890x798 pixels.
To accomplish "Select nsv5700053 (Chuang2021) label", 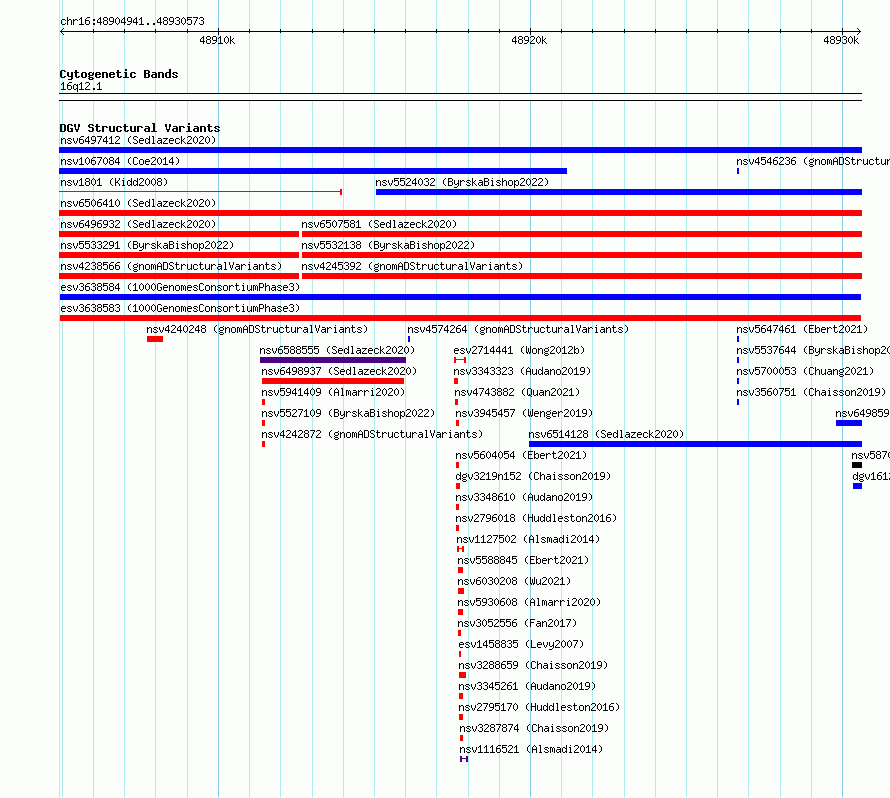I will tap(805, 371).
